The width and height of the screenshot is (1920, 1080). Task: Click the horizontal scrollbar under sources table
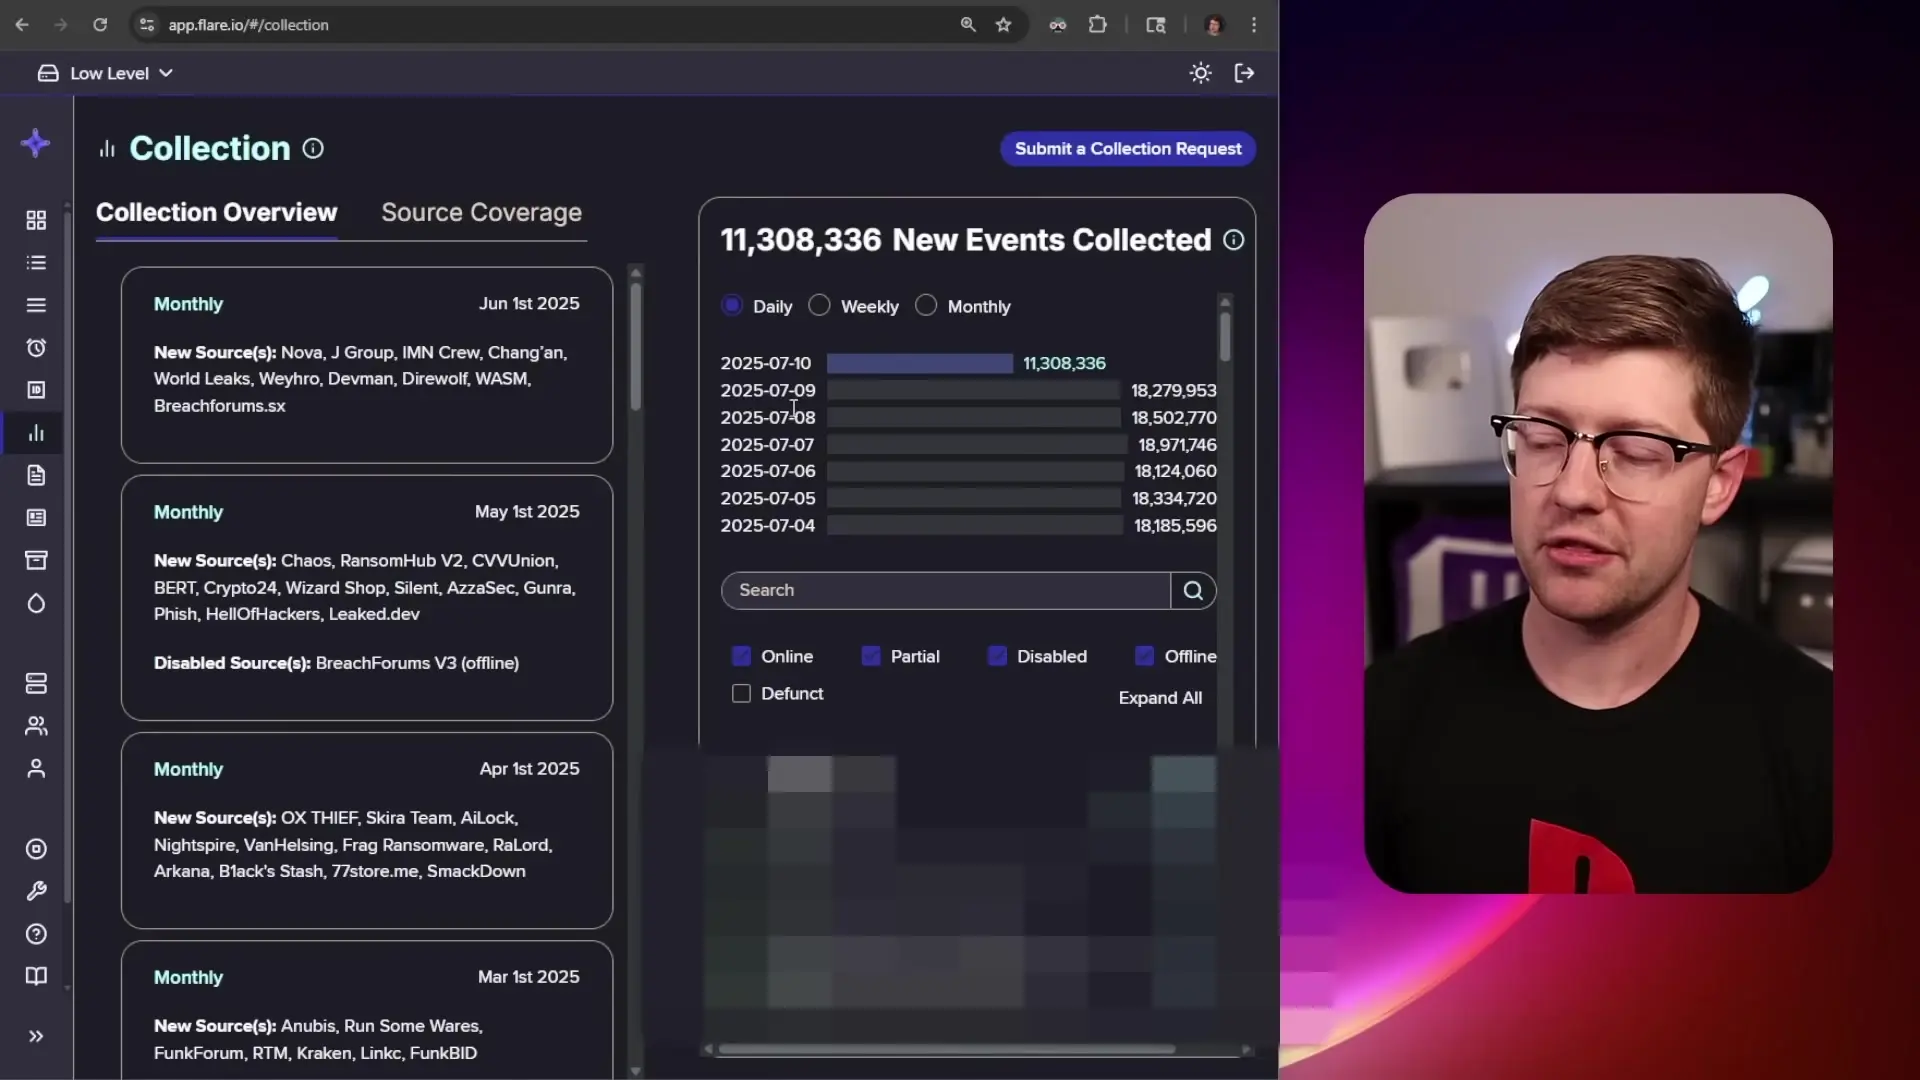pyautogui.click(x=946, y=1050)
